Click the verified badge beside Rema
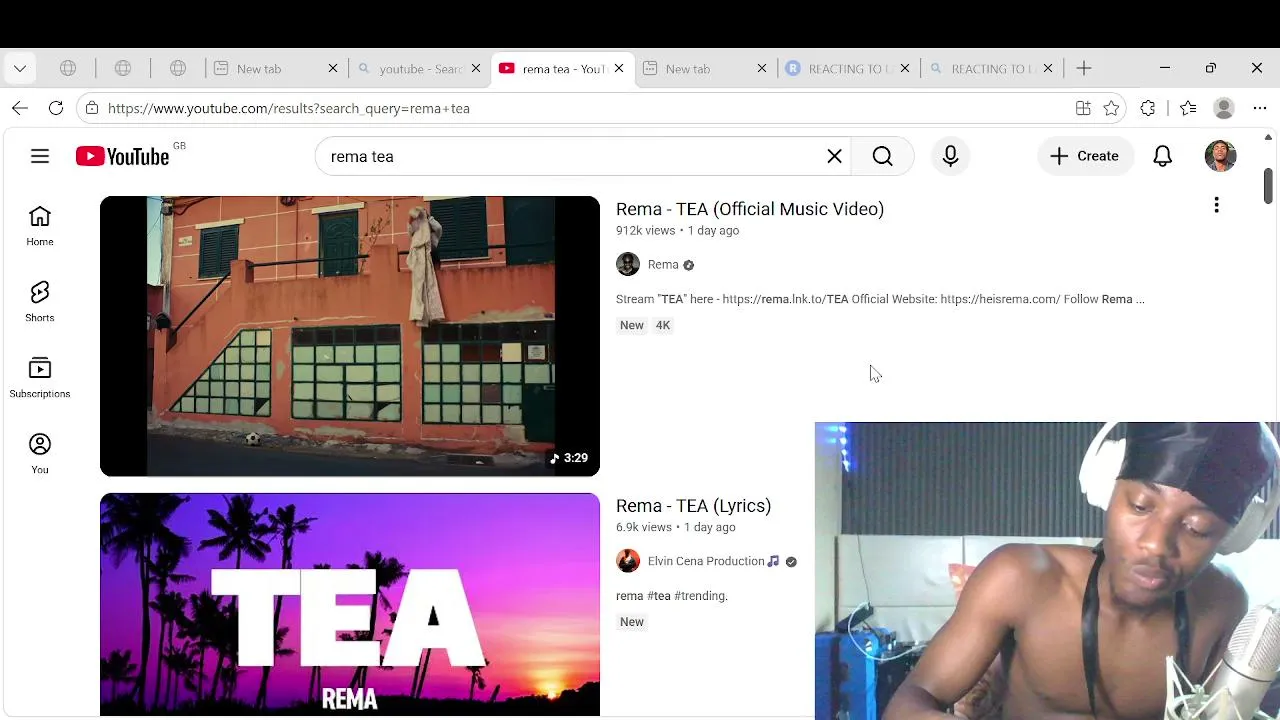This screenshot has height=720, width=1280. [x=688, y=265]
